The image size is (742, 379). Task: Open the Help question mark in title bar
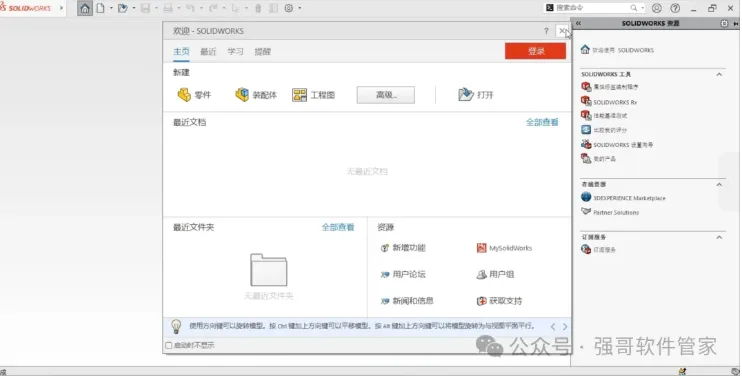675,8
